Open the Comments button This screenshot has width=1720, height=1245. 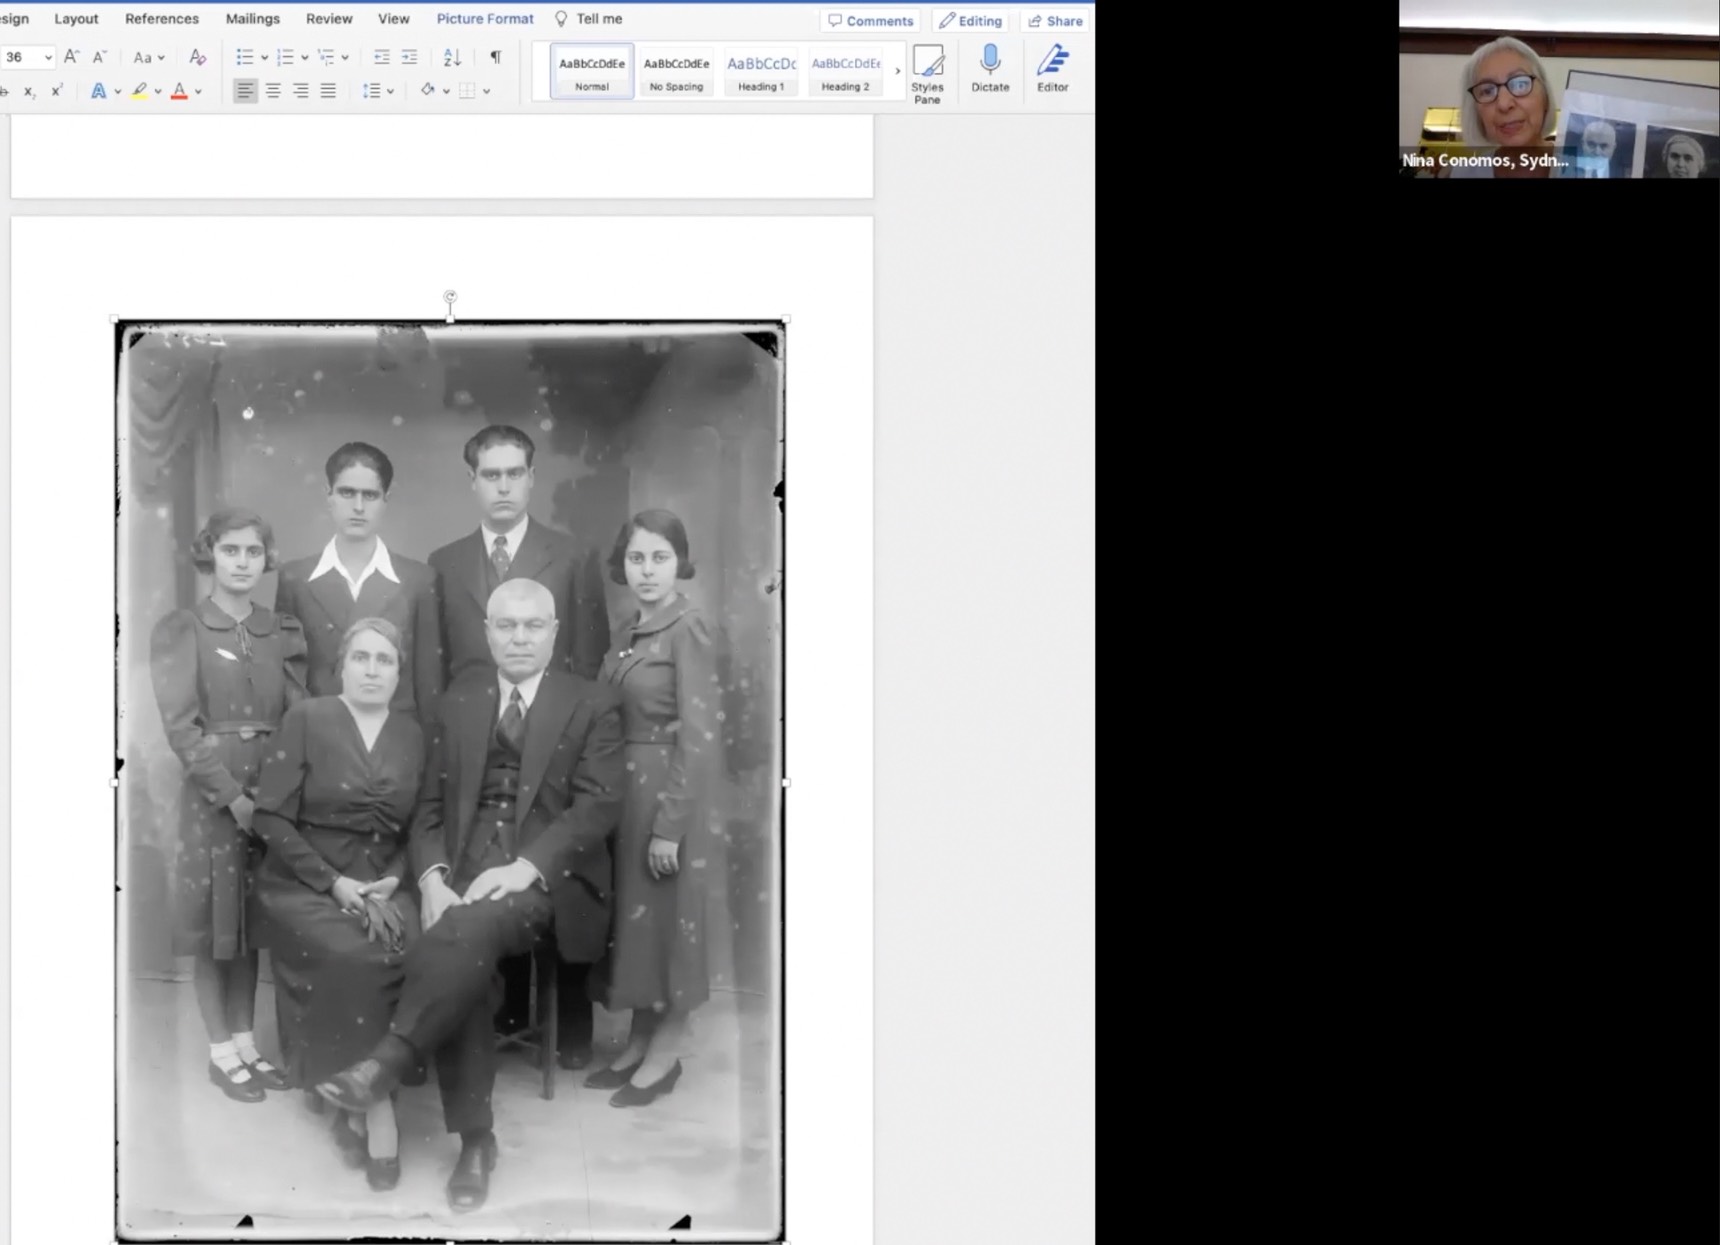[870, 21]
